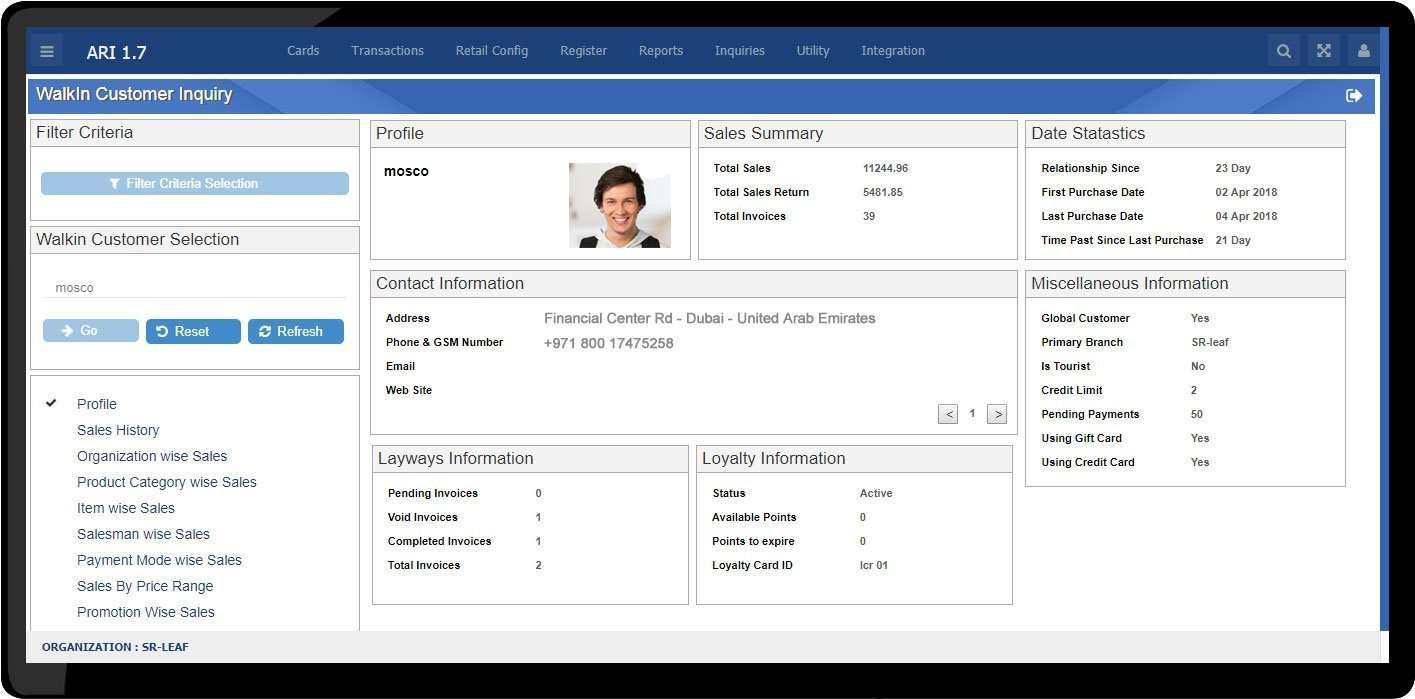Click the Reset button
Viewport: 1415px width, 699px height.
192,331
